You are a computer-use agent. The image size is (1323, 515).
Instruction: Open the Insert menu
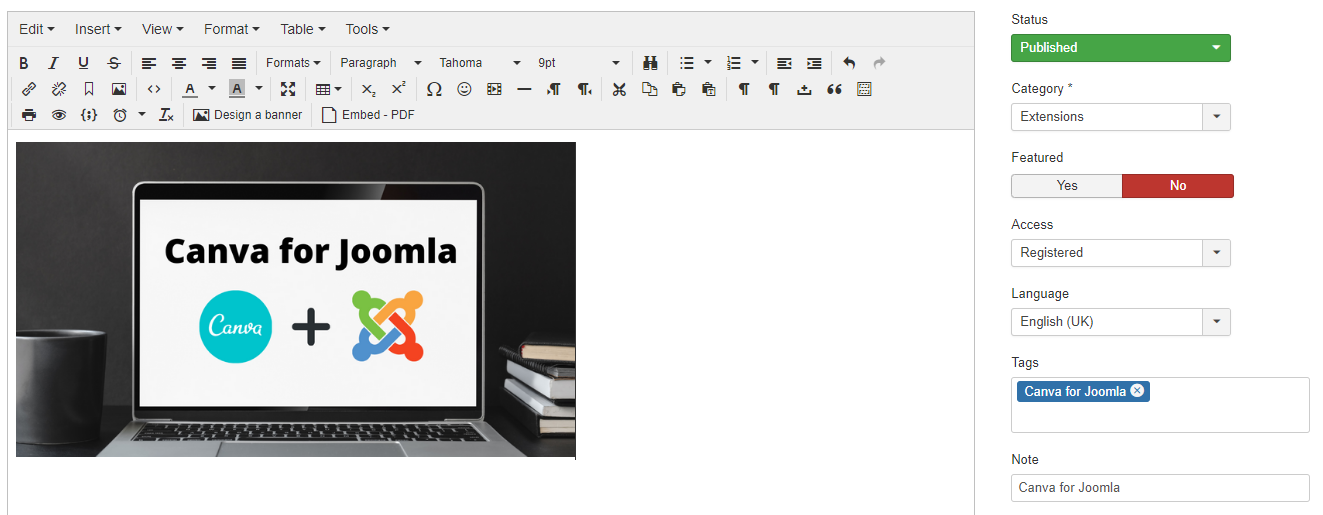(98, 30)
